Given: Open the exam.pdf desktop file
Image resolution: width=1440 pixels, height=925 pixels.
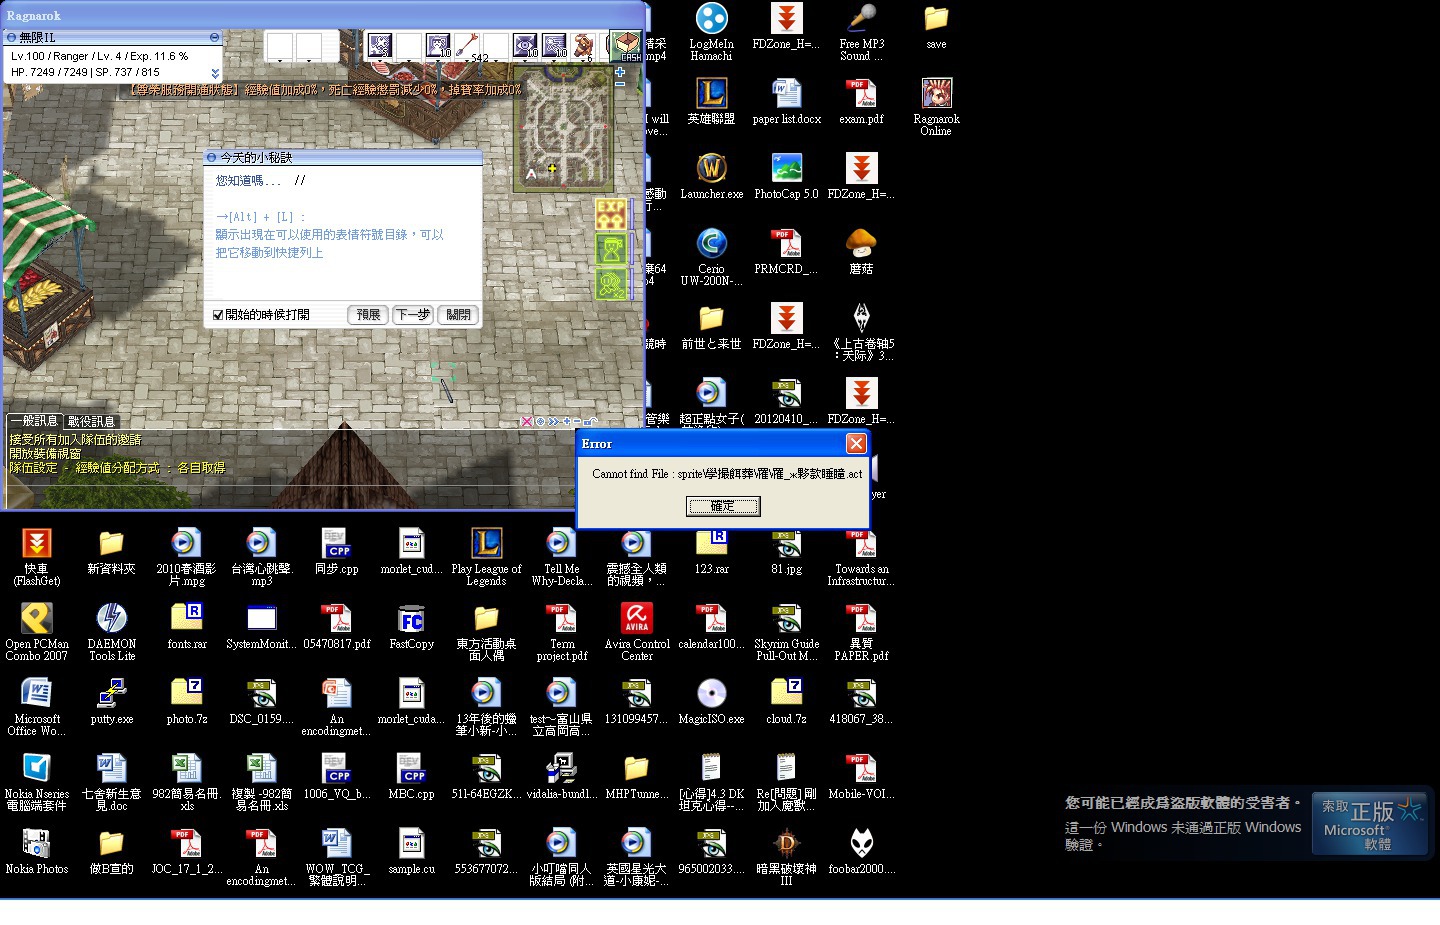Looking at the screenshot, I should [861, 101].
